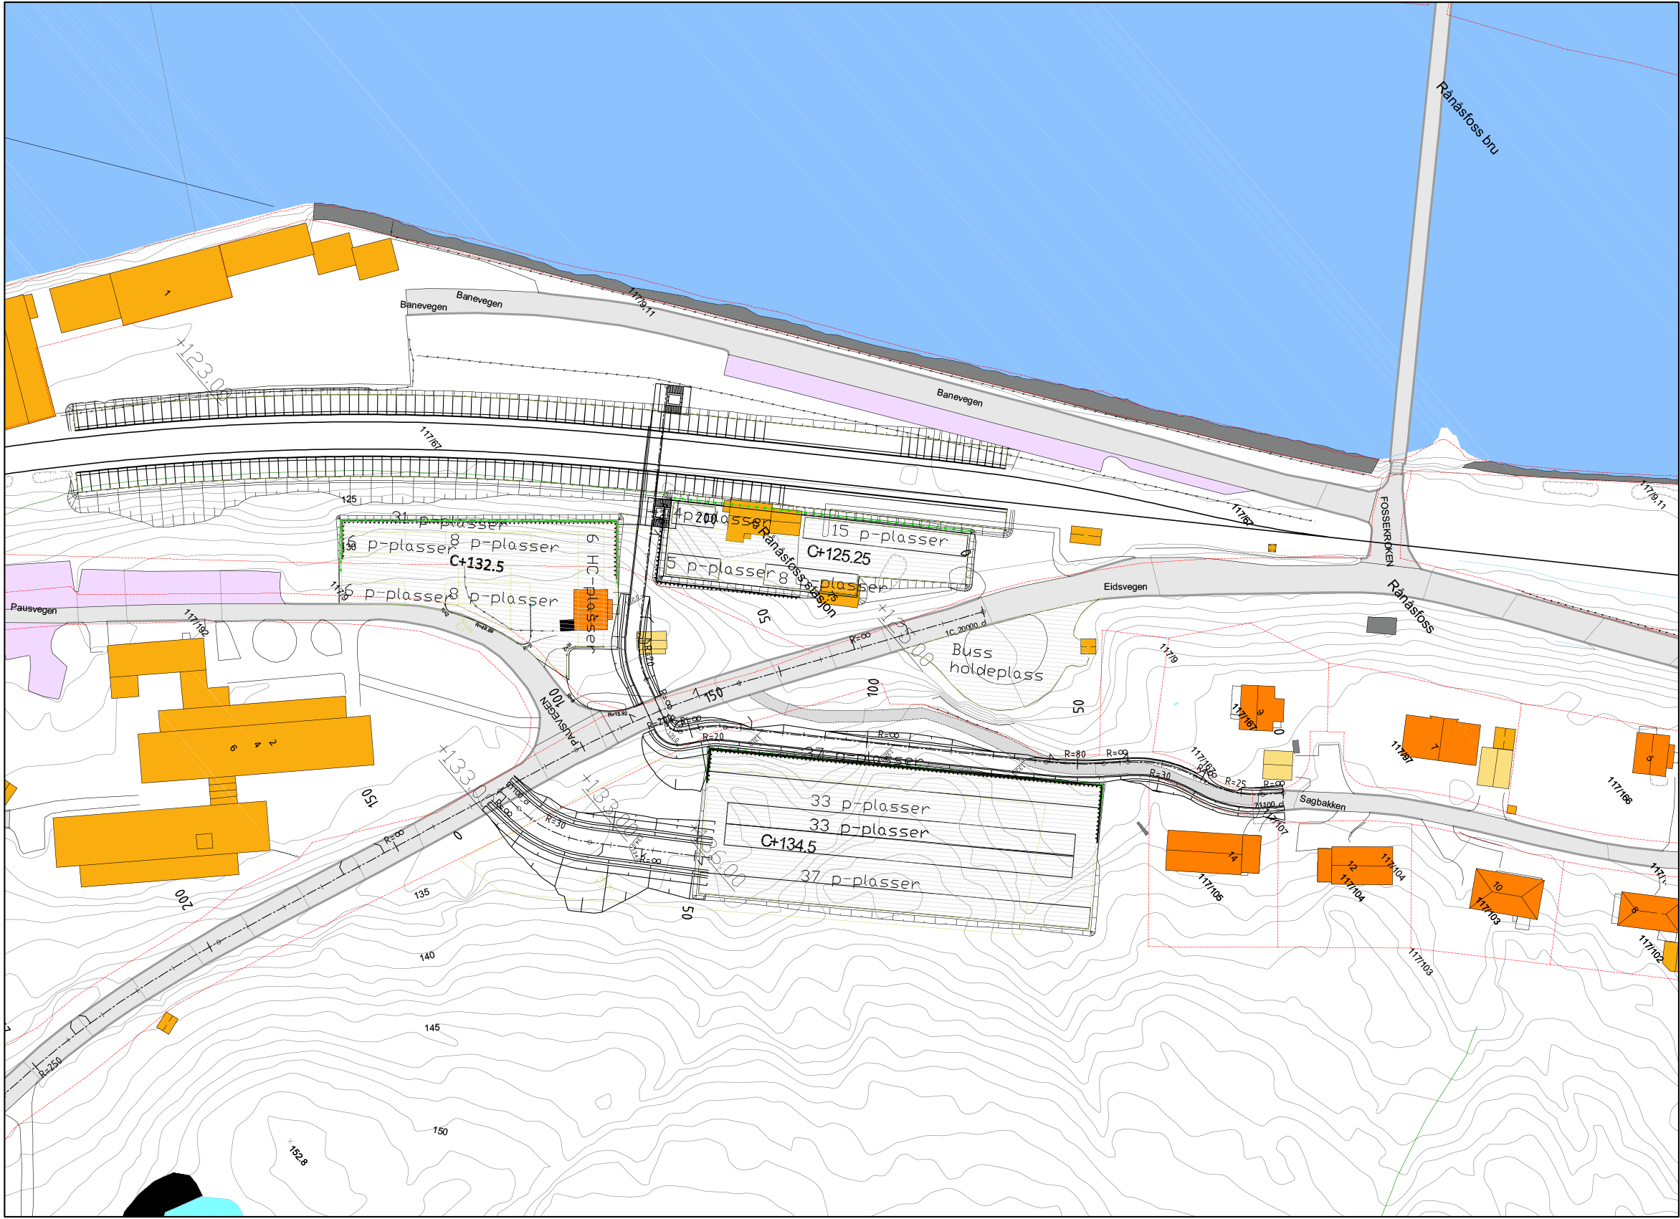This screenshot has height=1219, width=1680.
Task: Click the "1C_20000_d" alignment label
Action: 965,628
